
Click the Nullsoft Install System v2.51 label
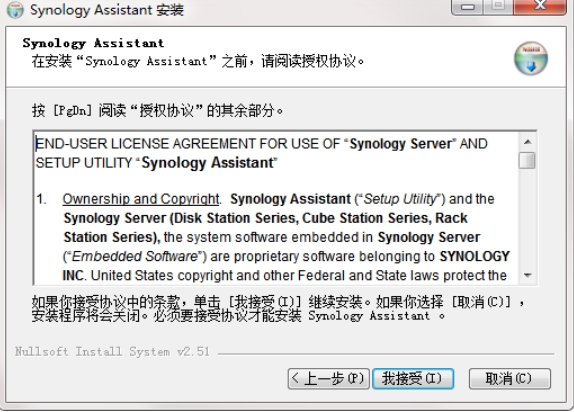tap(112, 352)
